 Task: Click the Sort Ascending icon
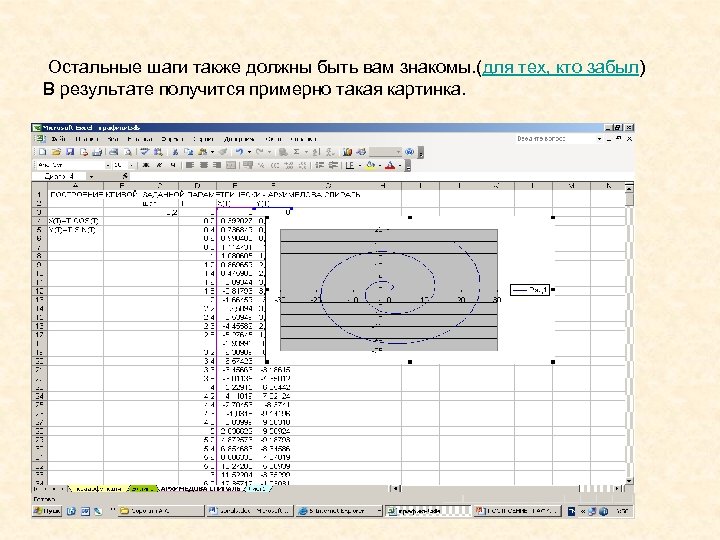click(x=316, y=152)
